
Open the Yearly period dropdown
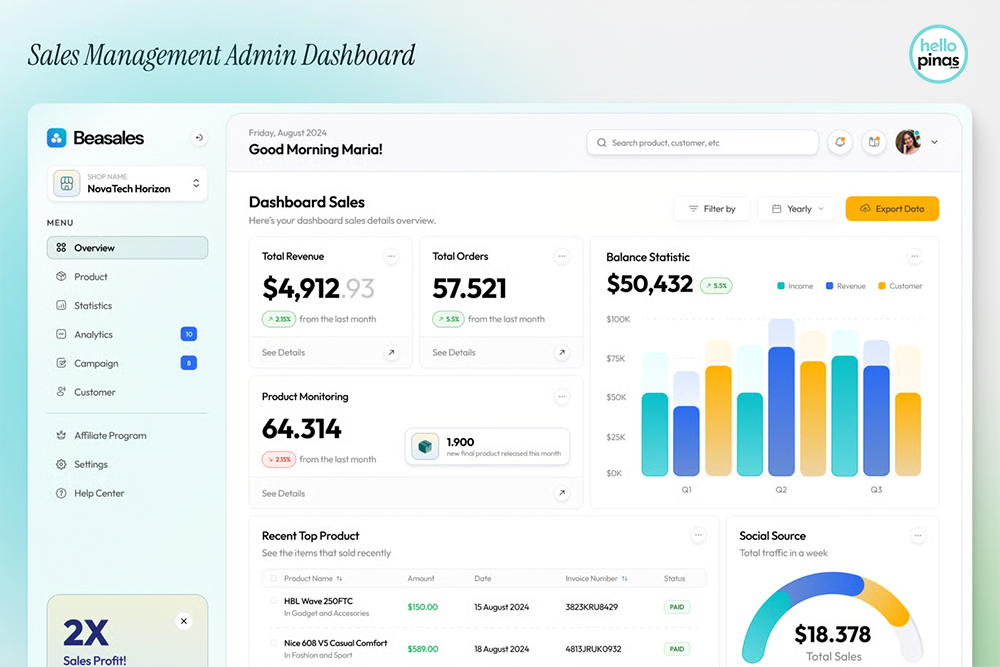797,209
